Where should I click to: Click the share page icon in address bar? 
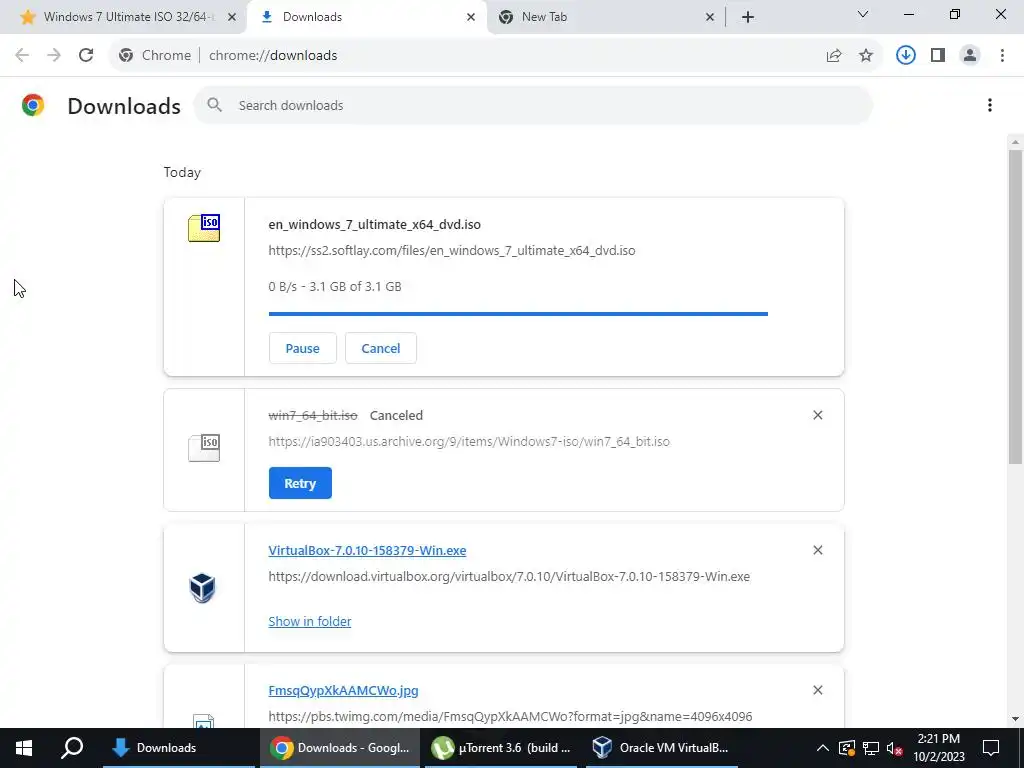click(833, 56)
